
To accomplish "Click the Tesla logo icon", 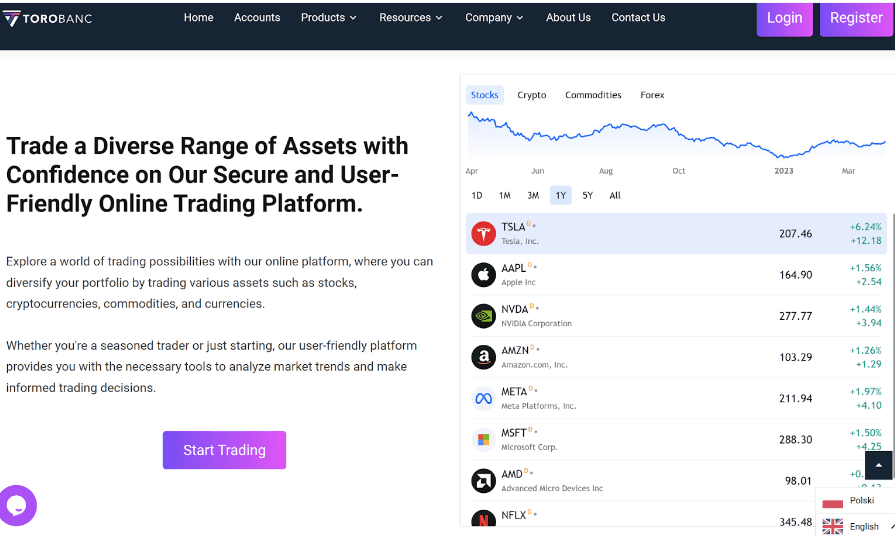I will (484, 234).
